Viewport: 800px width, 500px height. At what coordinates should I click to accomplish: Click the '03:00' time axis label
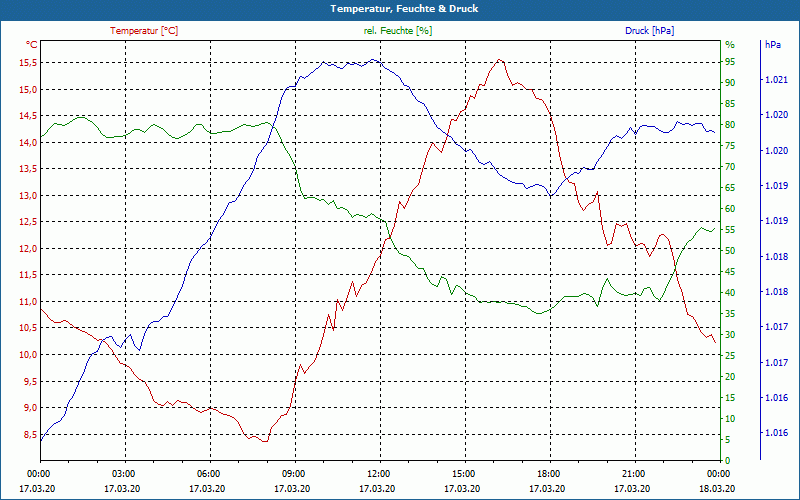click(x=122, y=473)
